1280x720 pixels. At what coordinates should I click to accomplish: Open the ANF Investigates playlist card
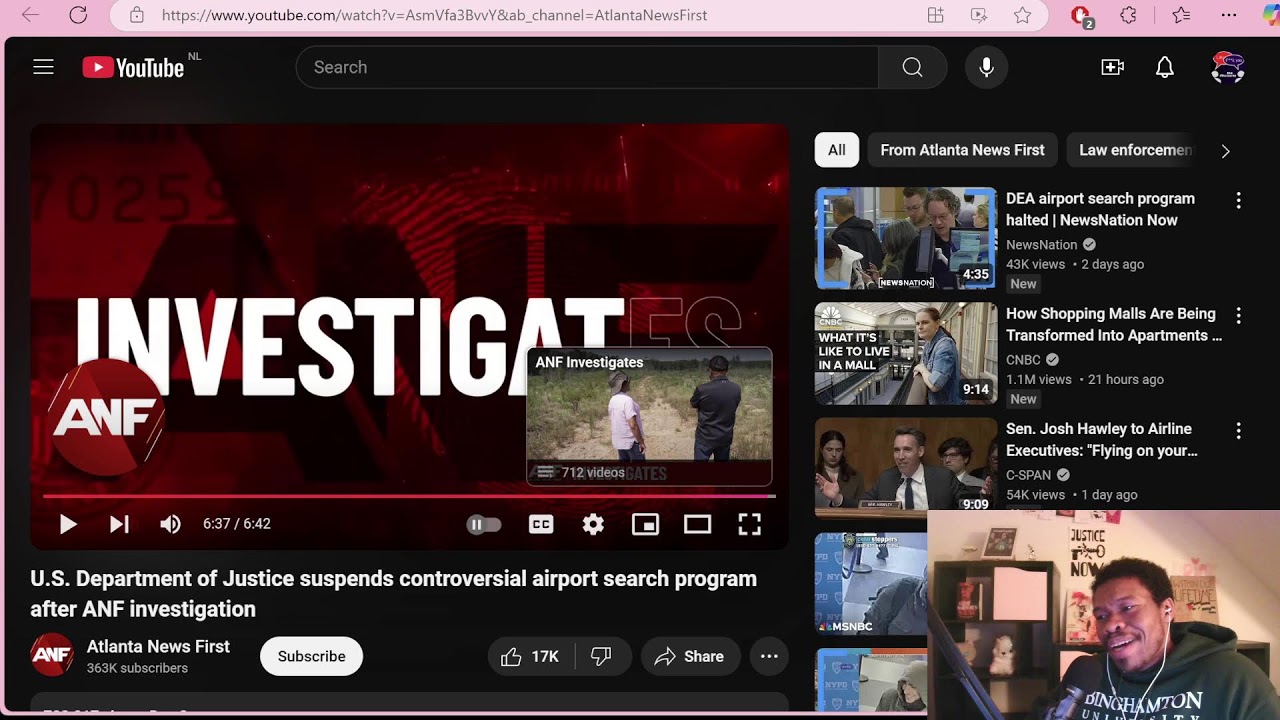point(649,416)
